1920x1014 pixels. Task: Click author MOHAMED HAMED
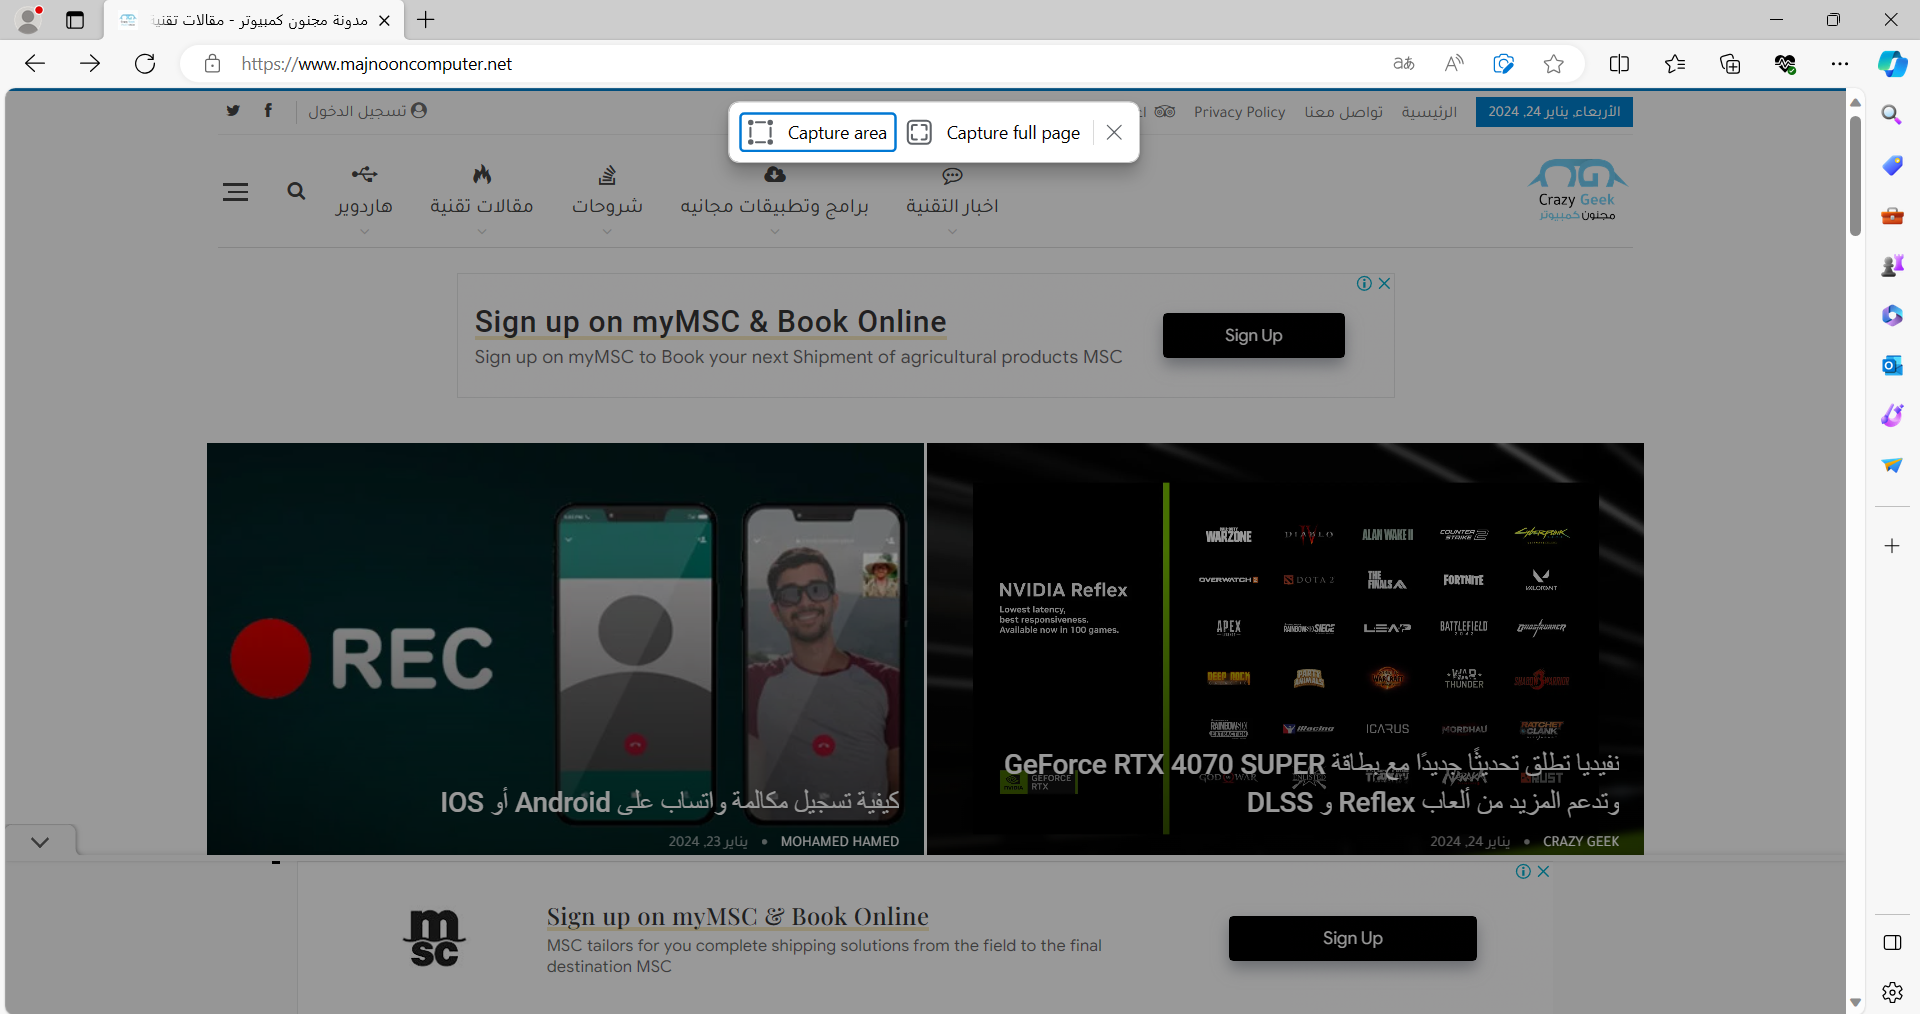pos(840,842)
